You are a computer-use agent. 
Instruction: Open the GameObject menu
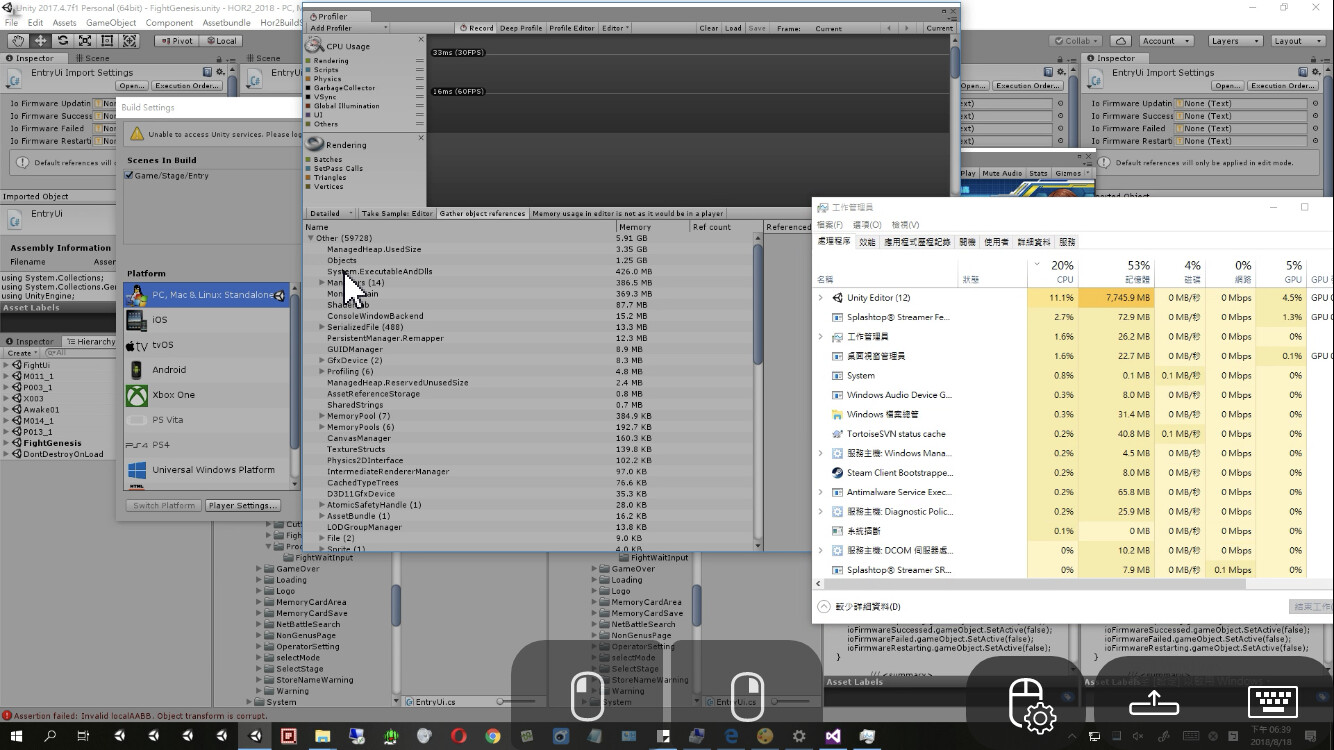(110, 22)
